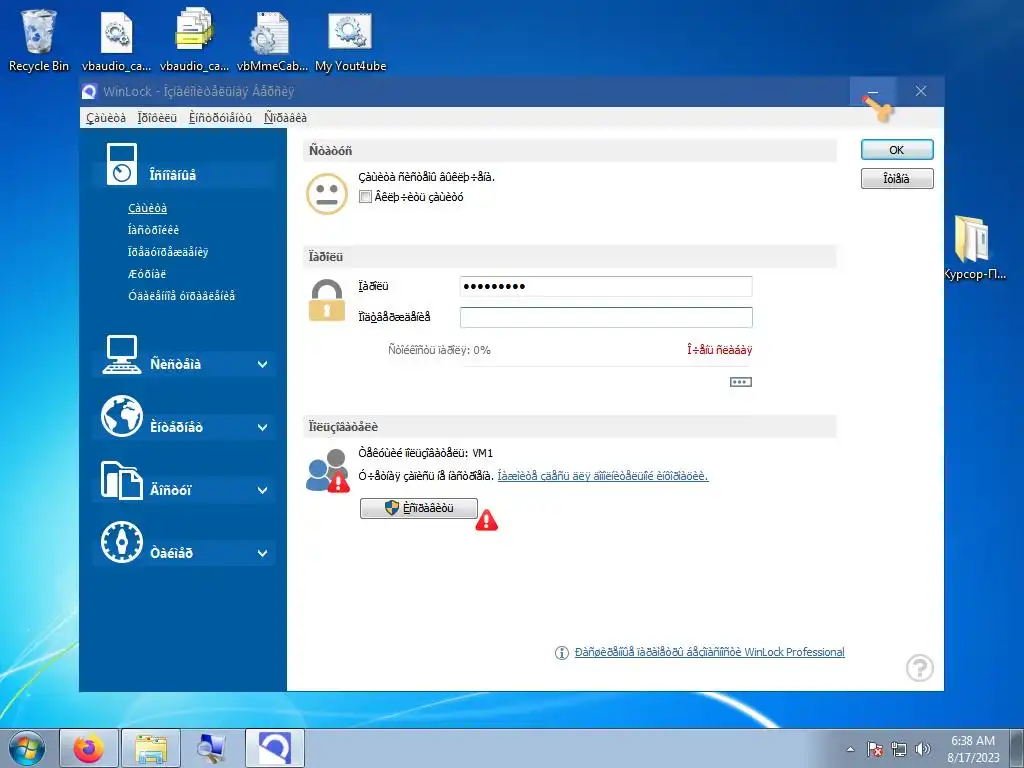Click the password strength 0% text
Image resolution: width=1024 pixels, height=768 pixels.
pyautogui.click(x=439, y=350)
